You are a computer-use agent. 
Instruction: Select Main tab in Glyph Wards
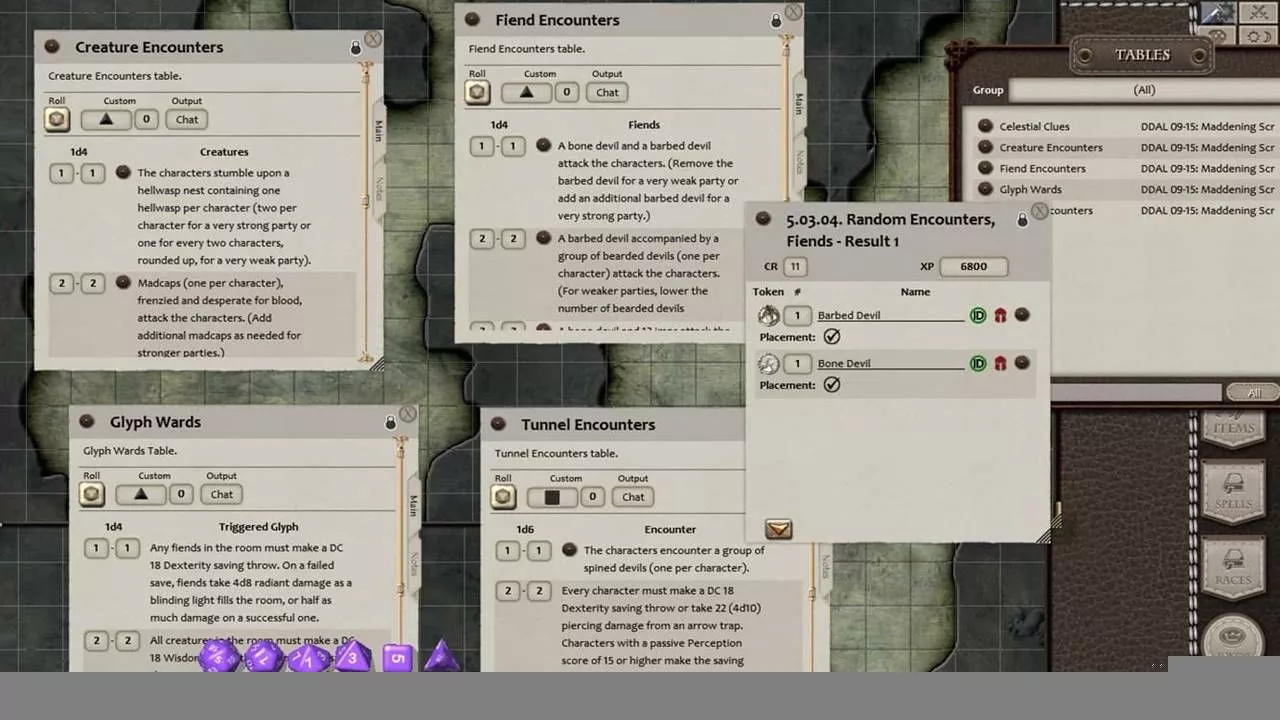pos(414,505)
